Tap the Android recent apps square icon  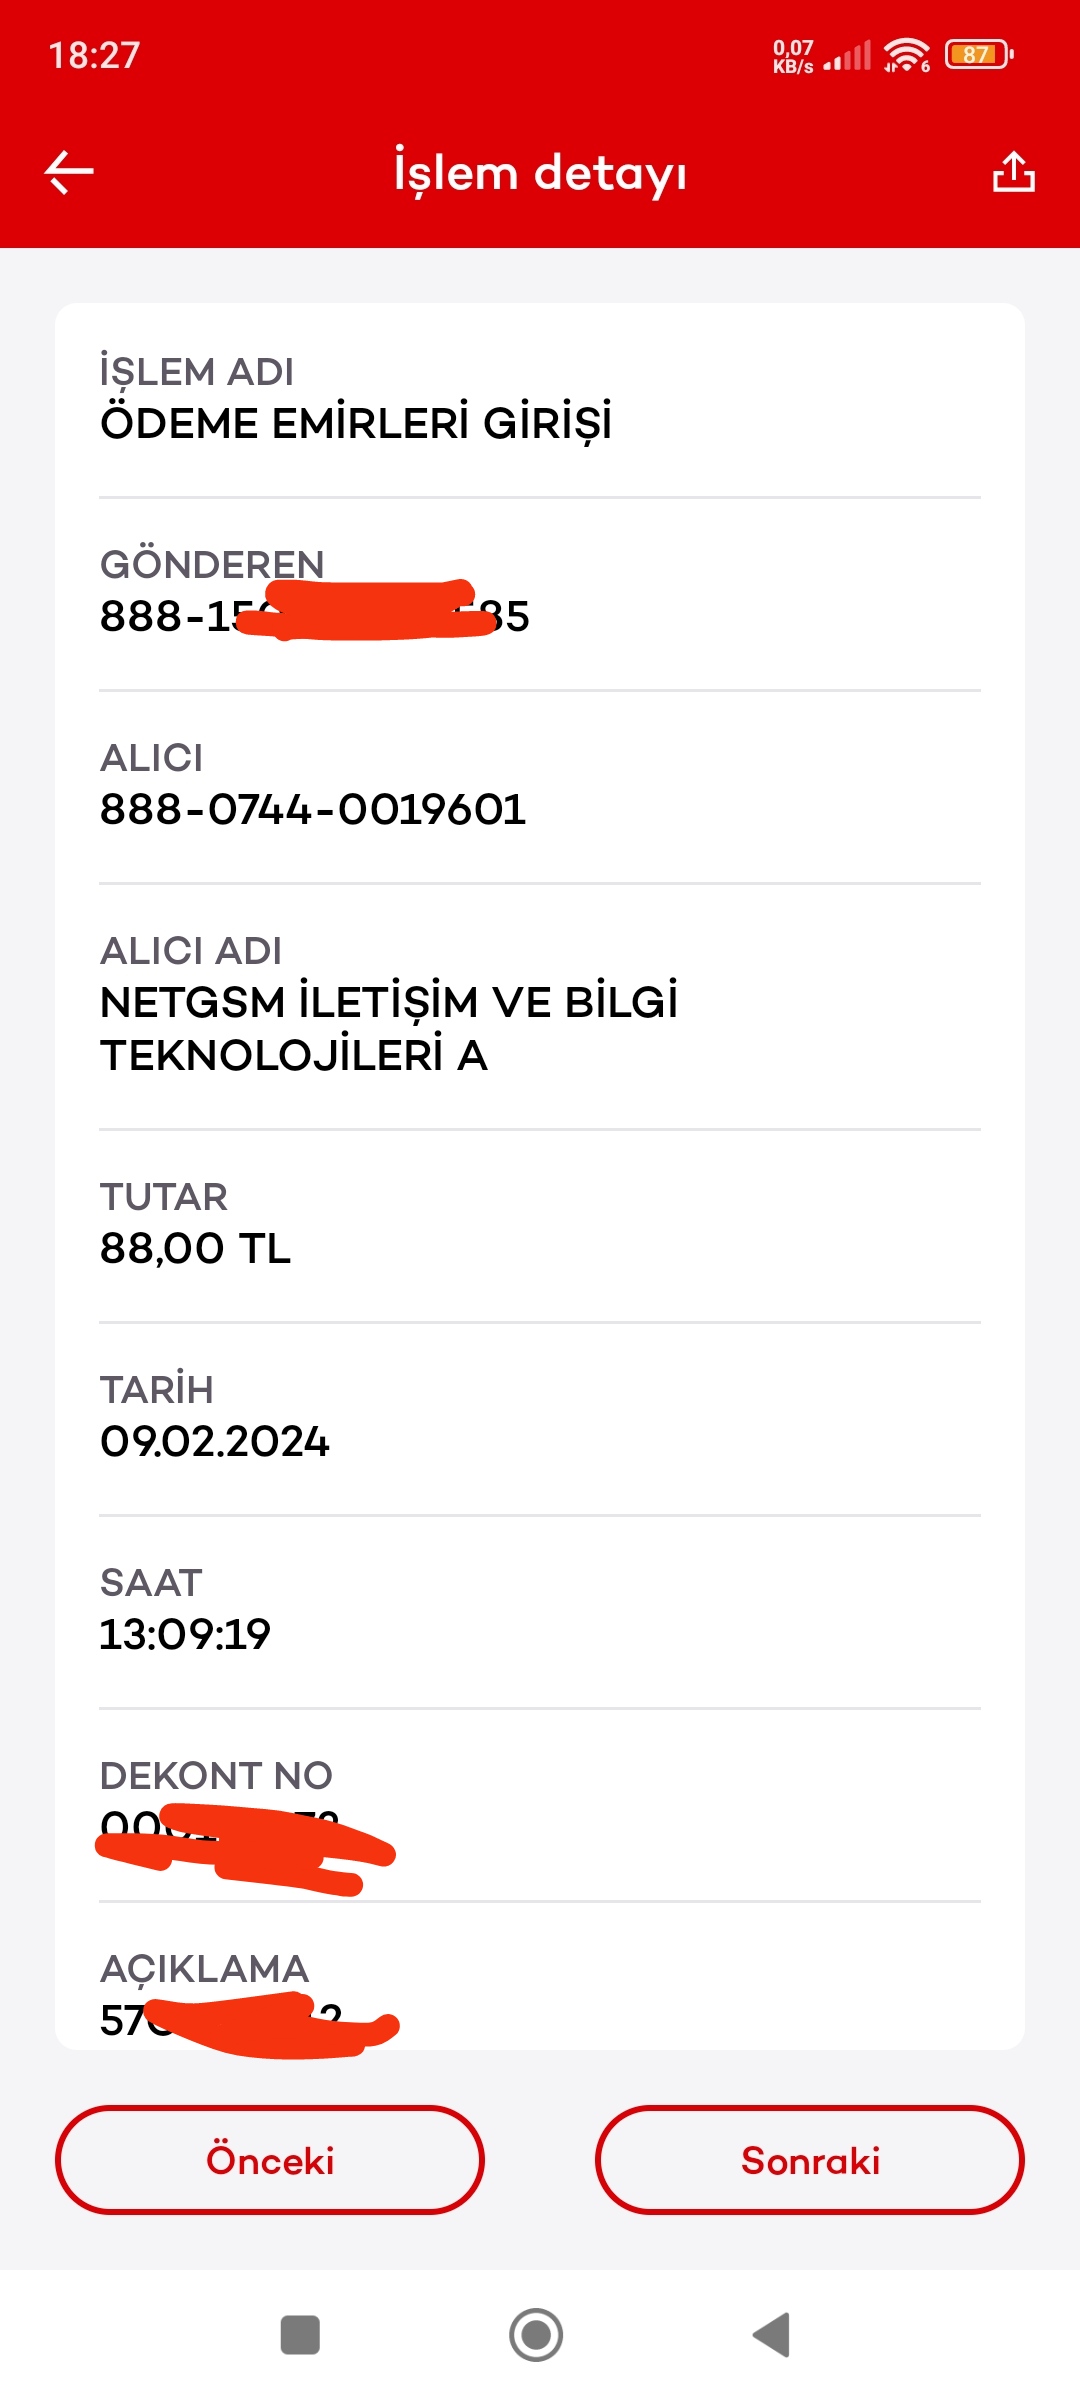(300, 2335)
